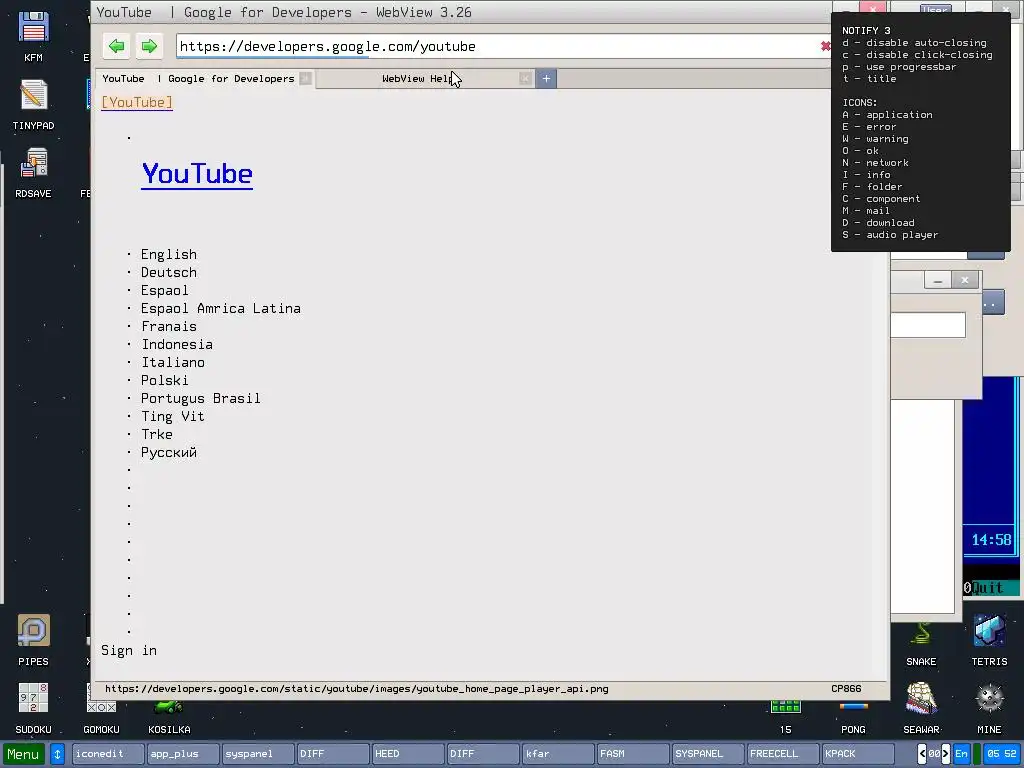Image resolution: width=1024 pixels, height=768 pixels.
Task: Click the taskbar clock
Action: [1002, 754]
